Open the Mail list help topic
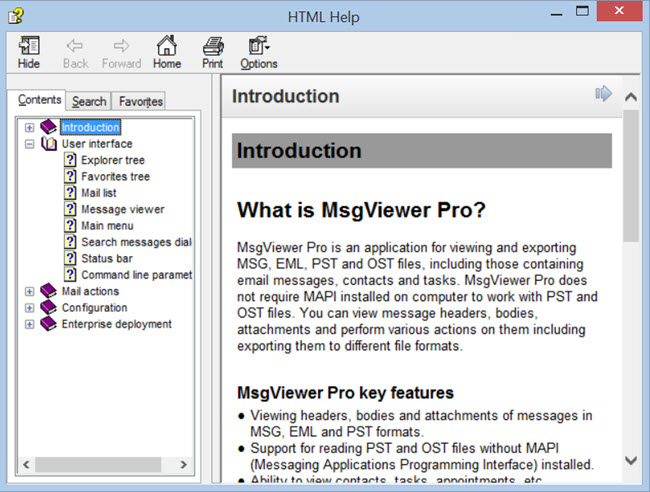This screenshot has height=492, width=650. coord(99,193)
